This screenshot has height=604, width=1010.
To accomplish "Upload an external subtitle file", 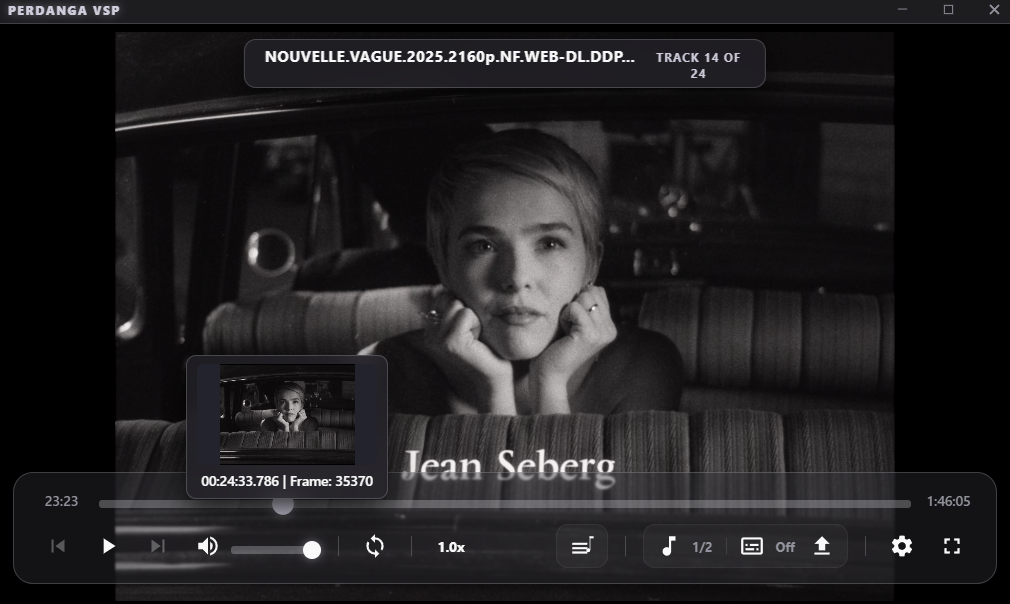I will (x=822, y=546).
